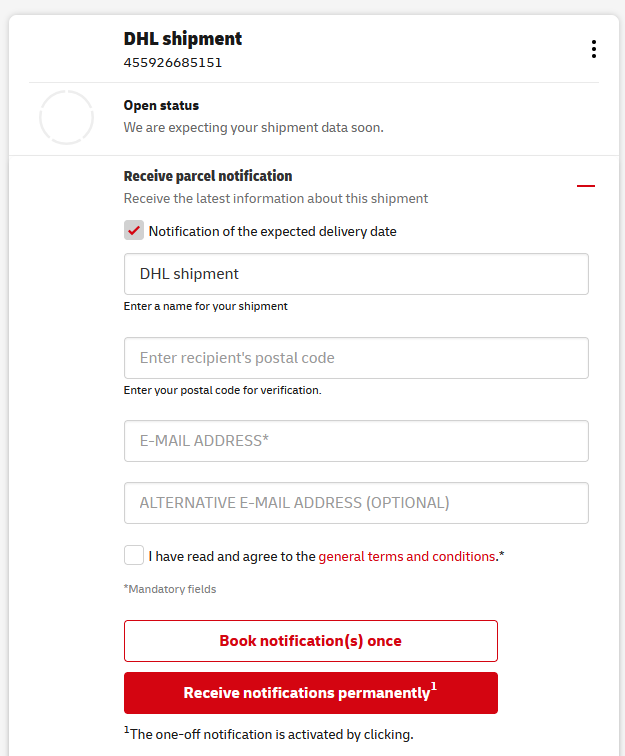The image size is (625, 756).
Task: Click 'We are expecting your shipment data' text
Action: 253,127
